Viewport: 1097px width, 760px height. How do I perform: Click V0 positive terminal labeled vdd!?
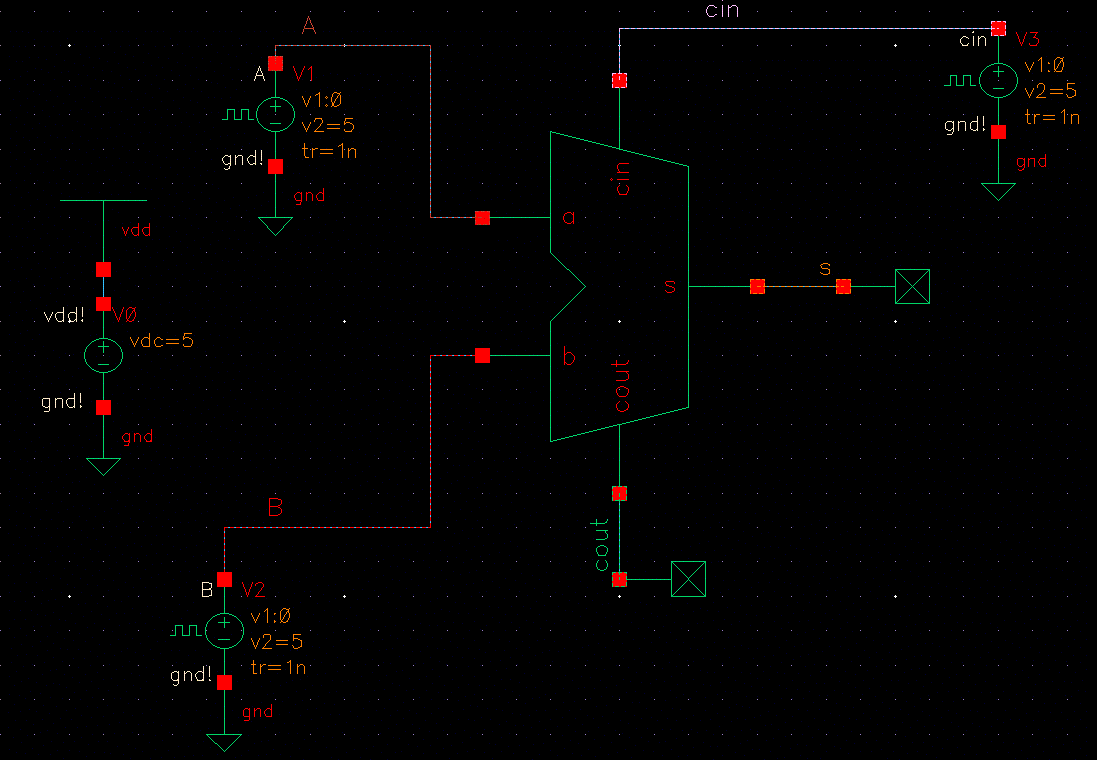(104, 304)
